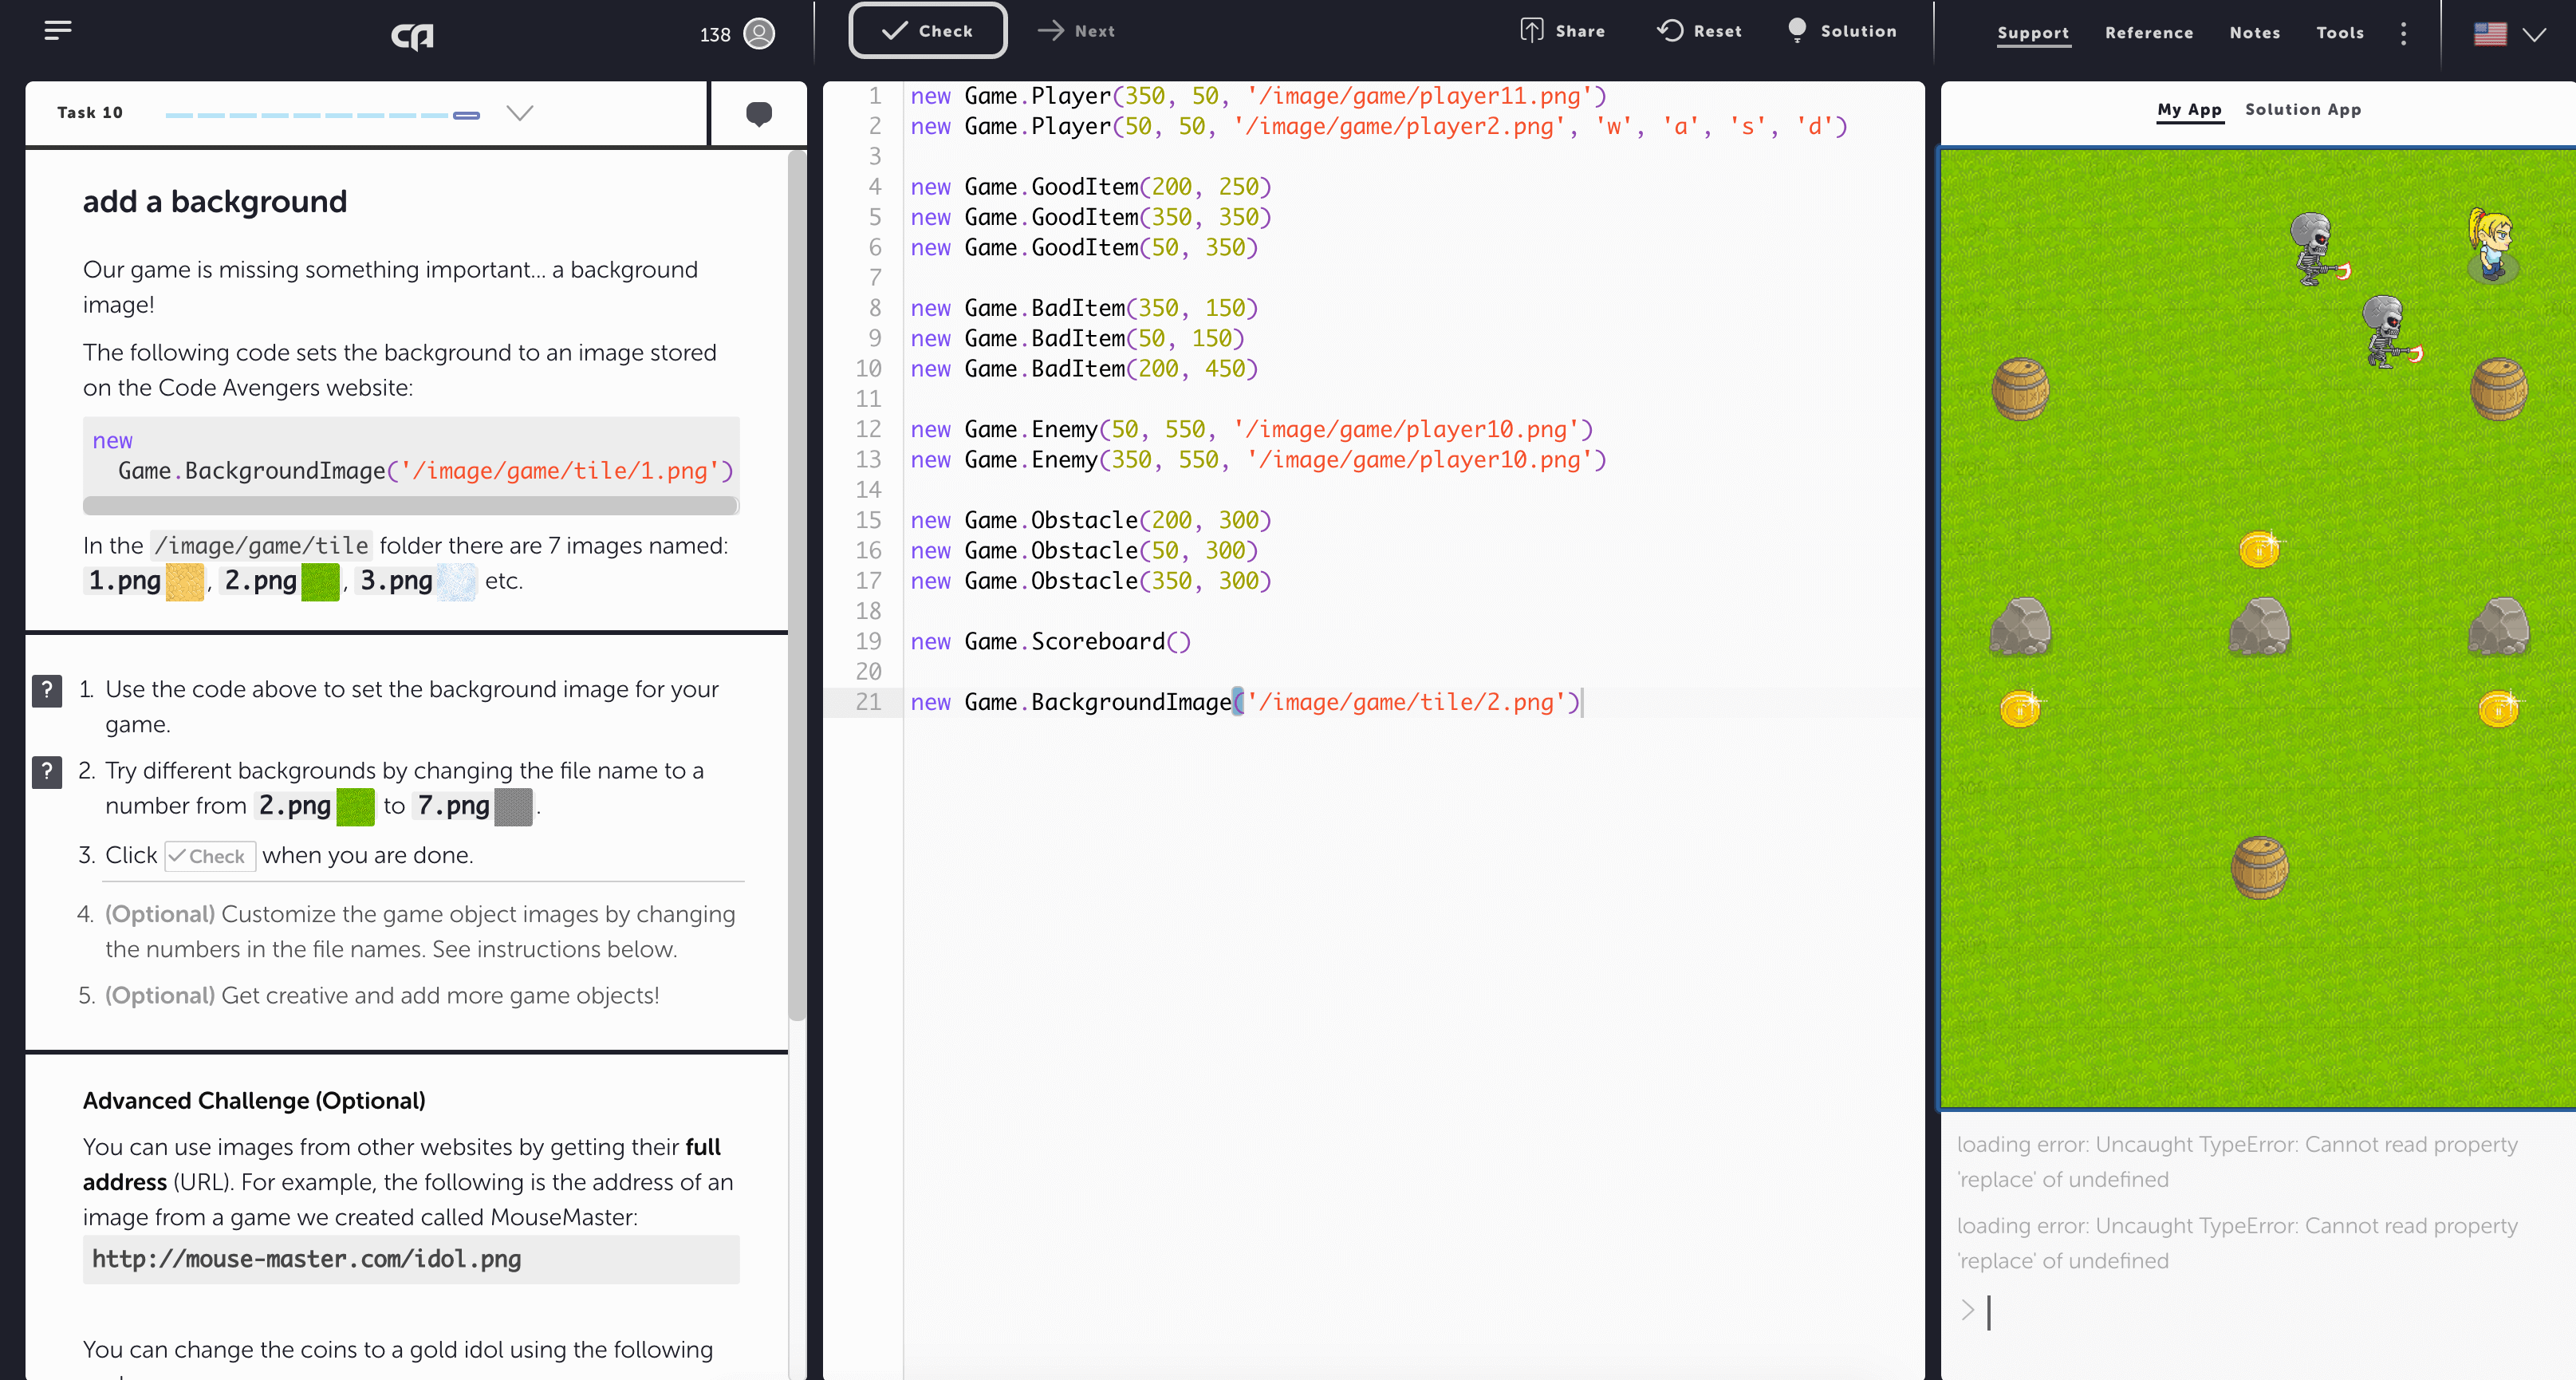This screenshot has width=2576, height=1380.
Task: Open the hamburger menu icon
Action: point(58,30)
